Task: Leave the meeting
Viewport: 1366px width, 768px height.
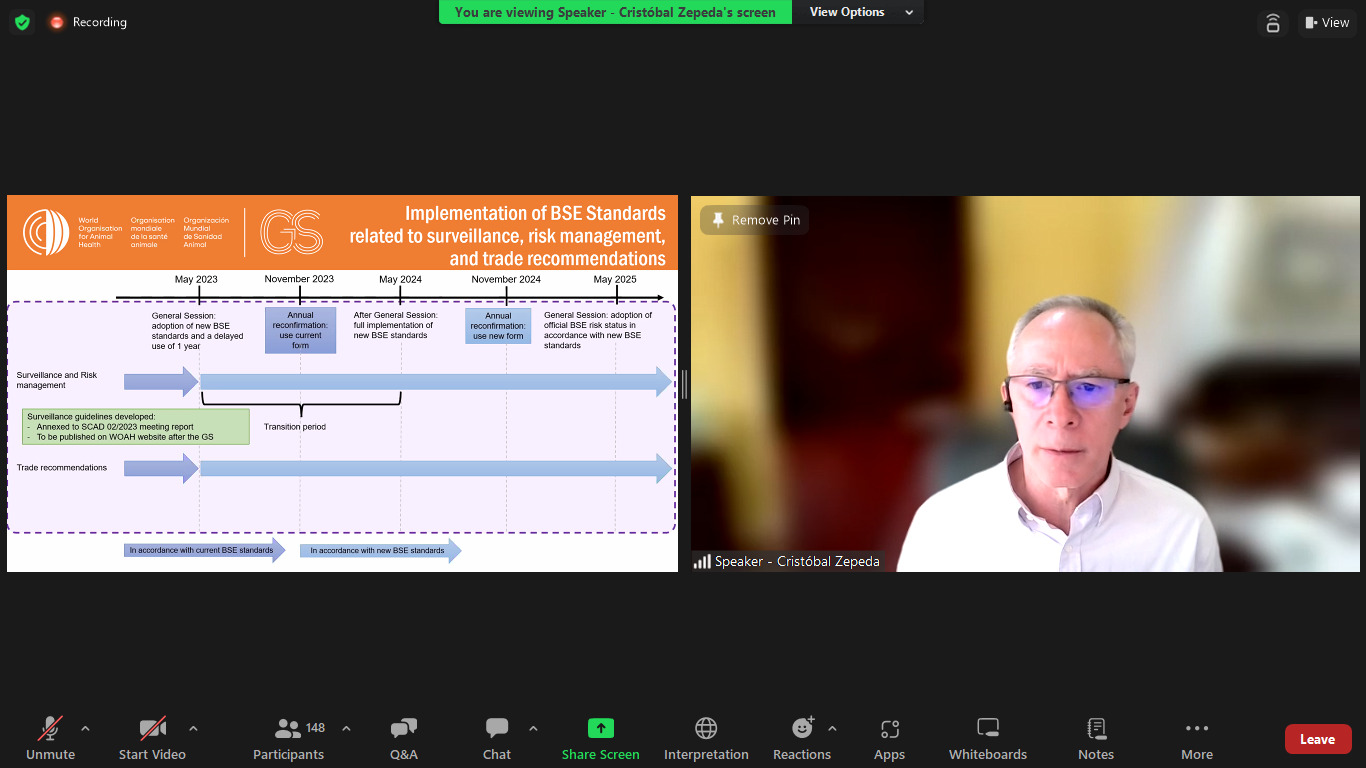Action: 1317,739
